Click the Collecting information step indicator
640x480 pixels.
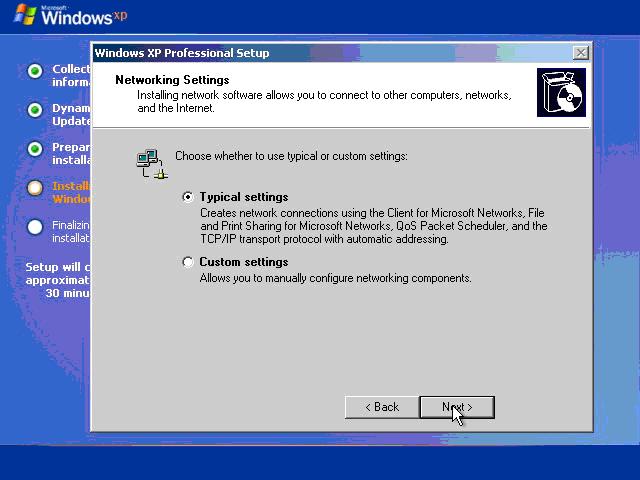(35, 71)
